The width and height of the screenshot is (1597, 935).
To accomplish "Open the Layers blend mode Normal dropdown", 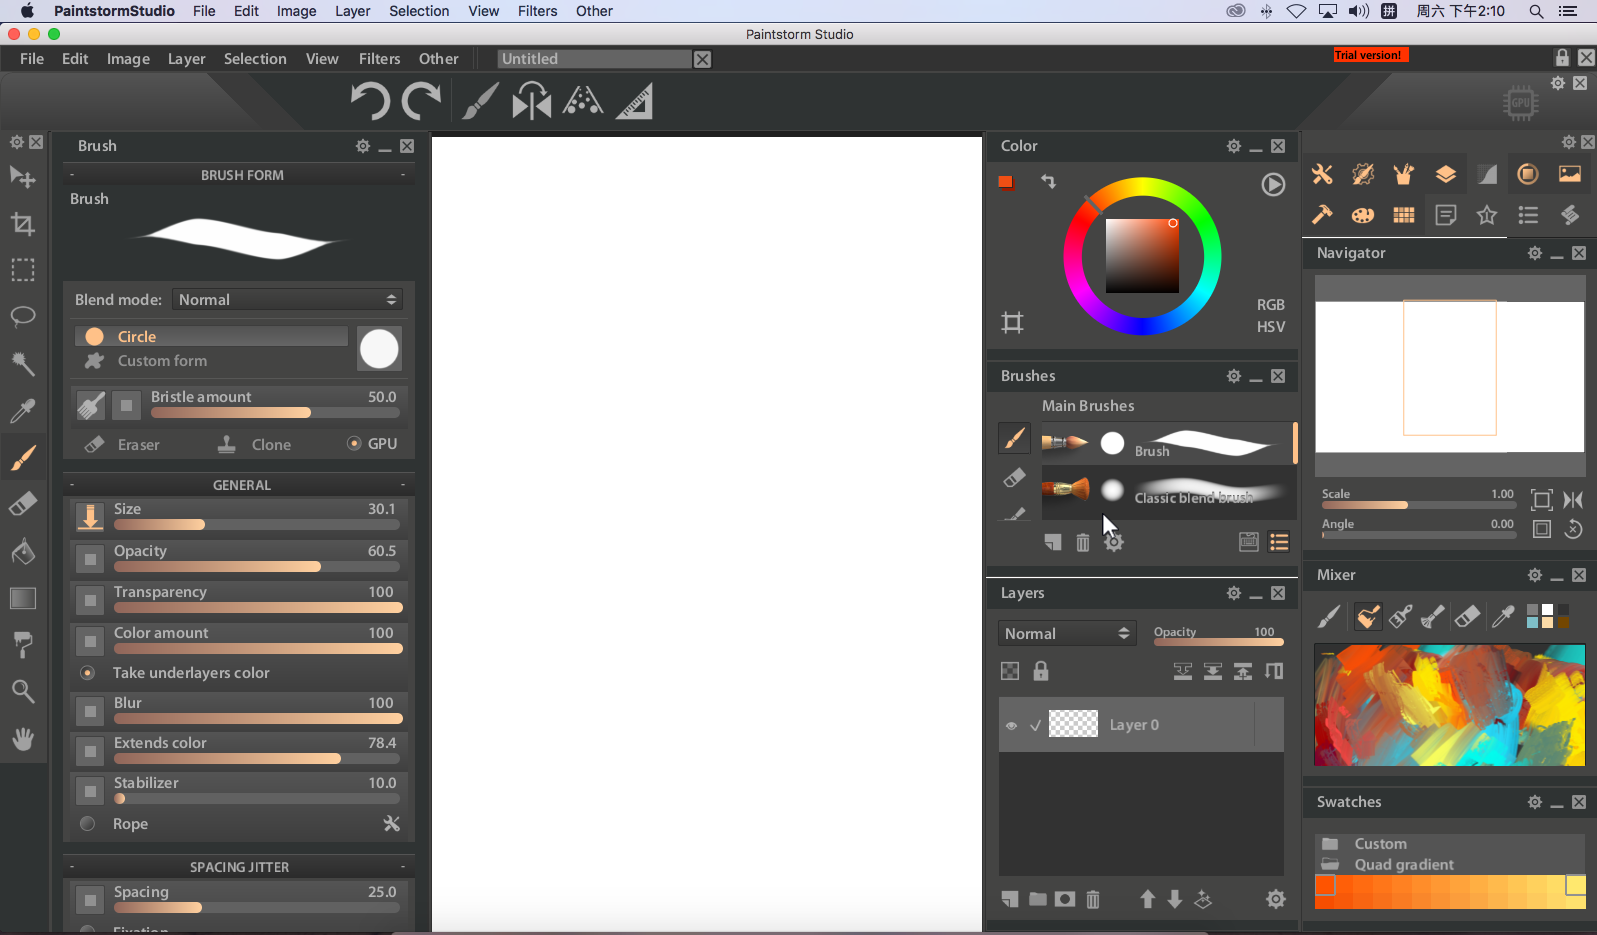I will pyautogui.click(x=1067, y=634).
